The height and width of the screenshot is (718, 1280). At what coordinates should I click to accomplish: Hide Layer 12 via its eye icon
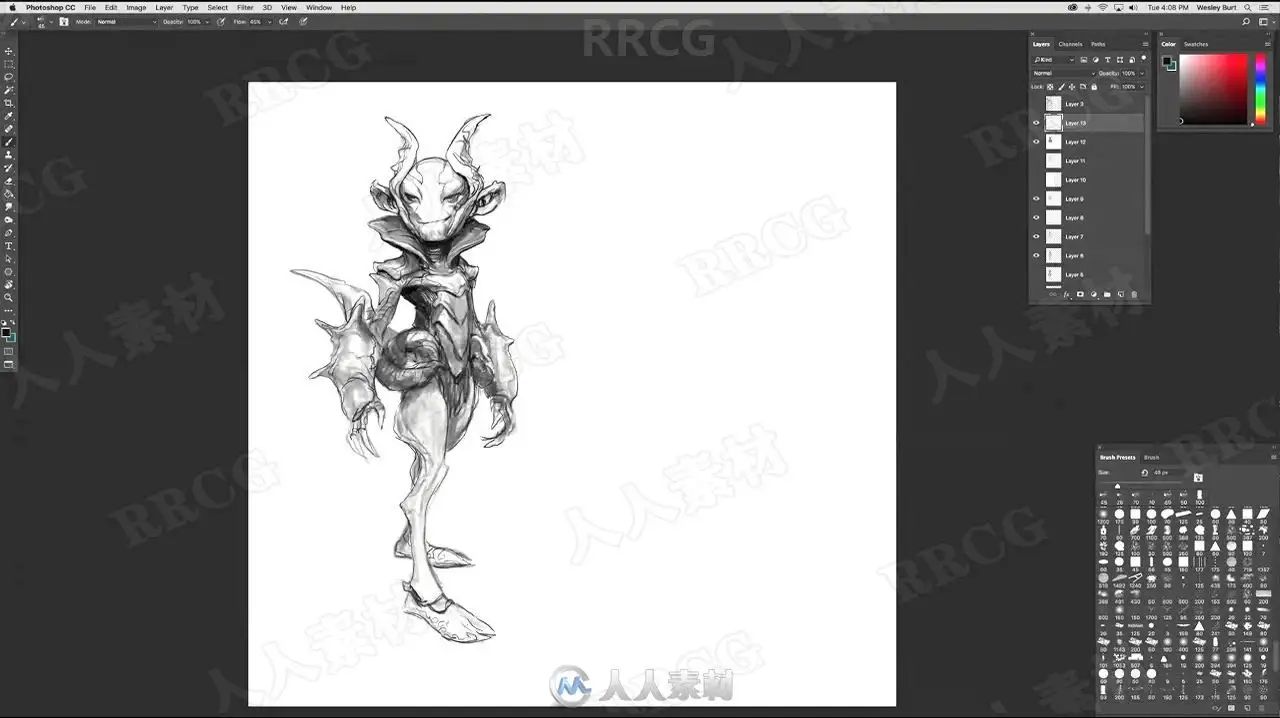pyautogui.click(x=1036, y=142)
